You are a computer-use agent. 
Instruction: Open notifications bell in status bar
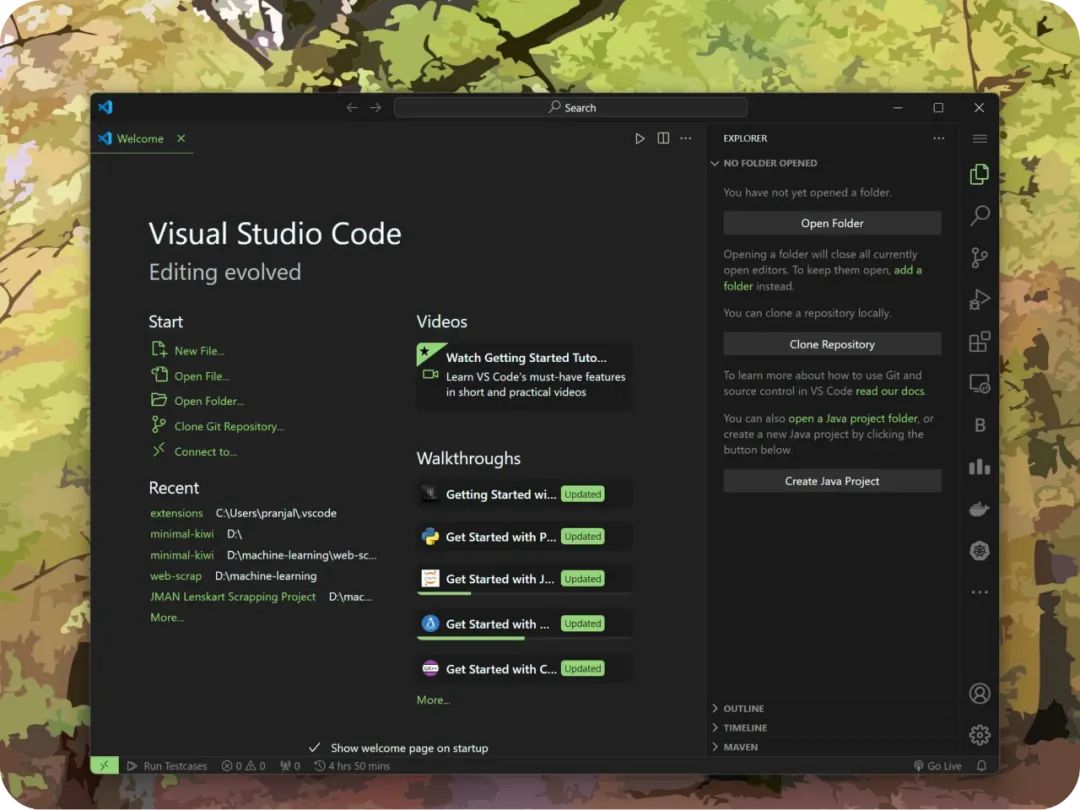tap(981, 766)
